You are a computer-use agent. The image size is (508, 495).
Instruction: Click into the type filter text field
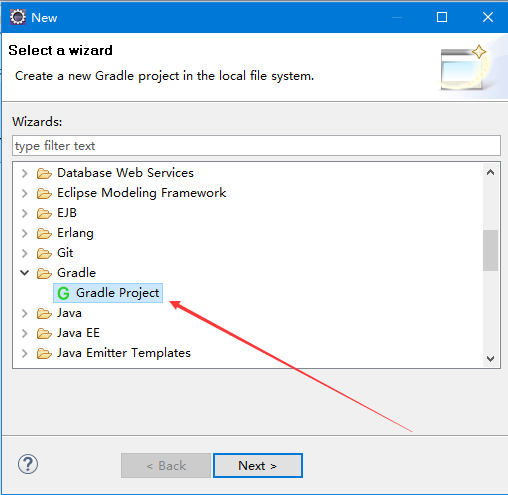point(256,145)
